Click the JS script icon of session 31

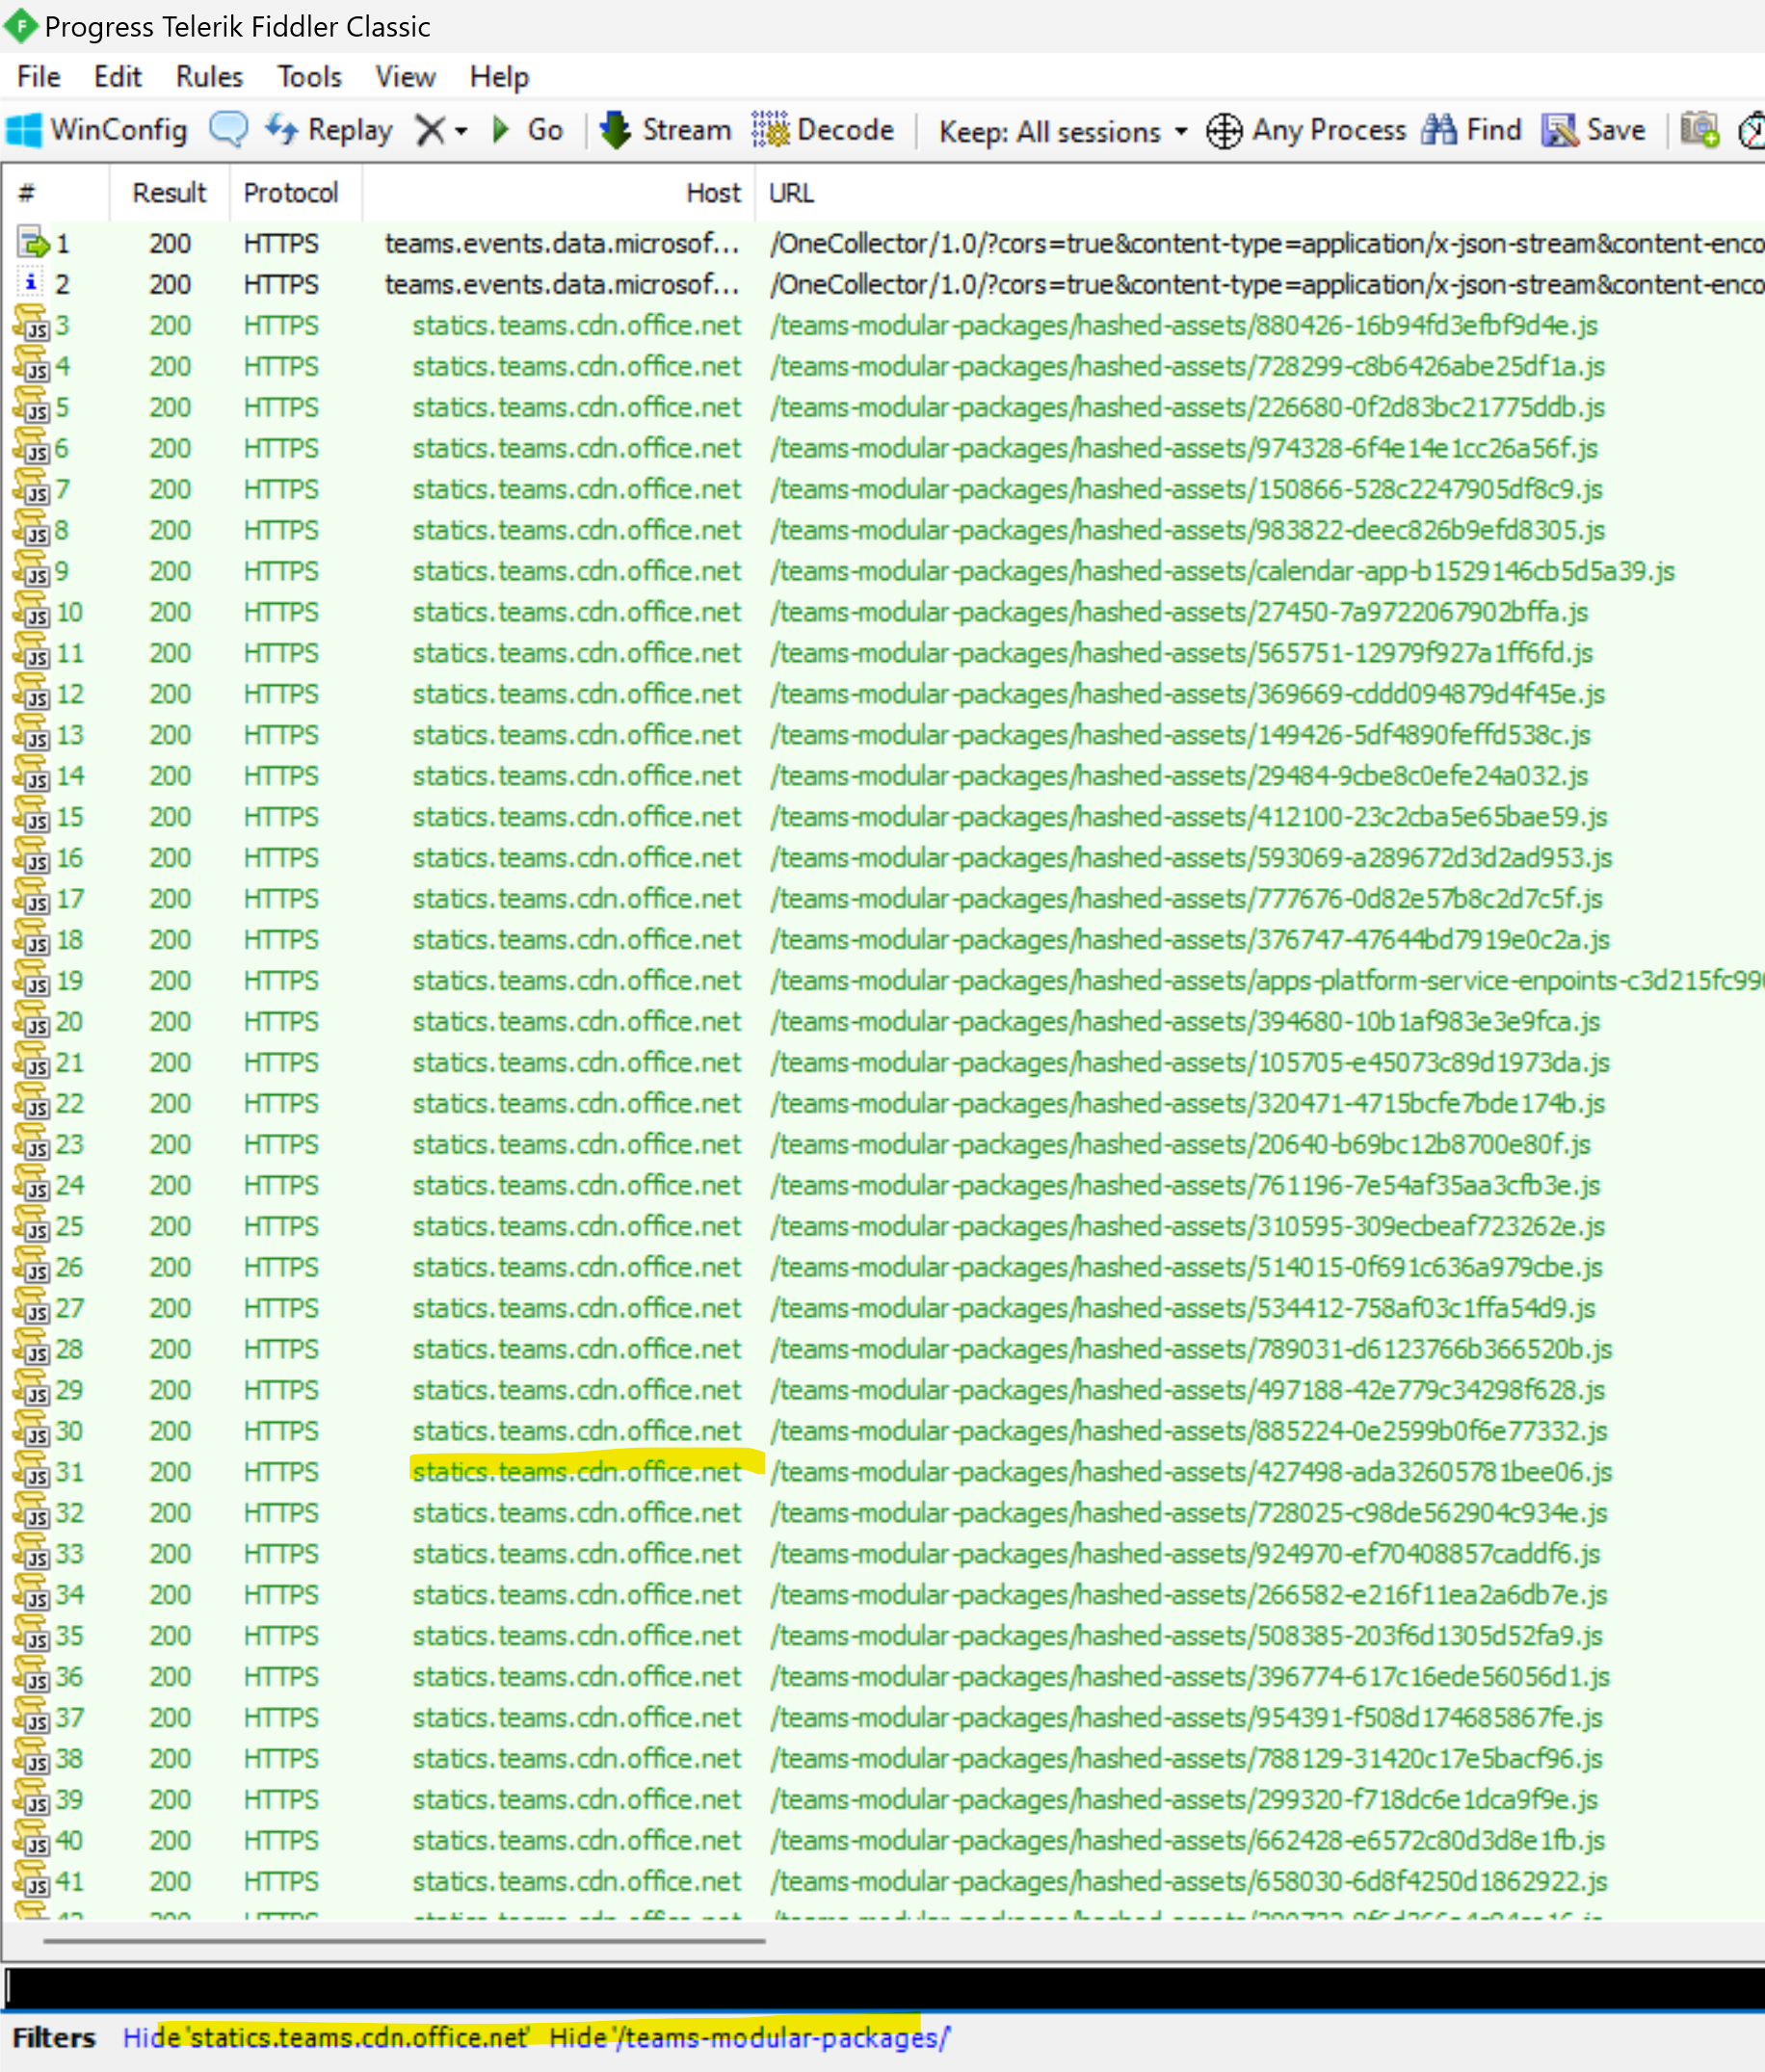pos(31,1472)
